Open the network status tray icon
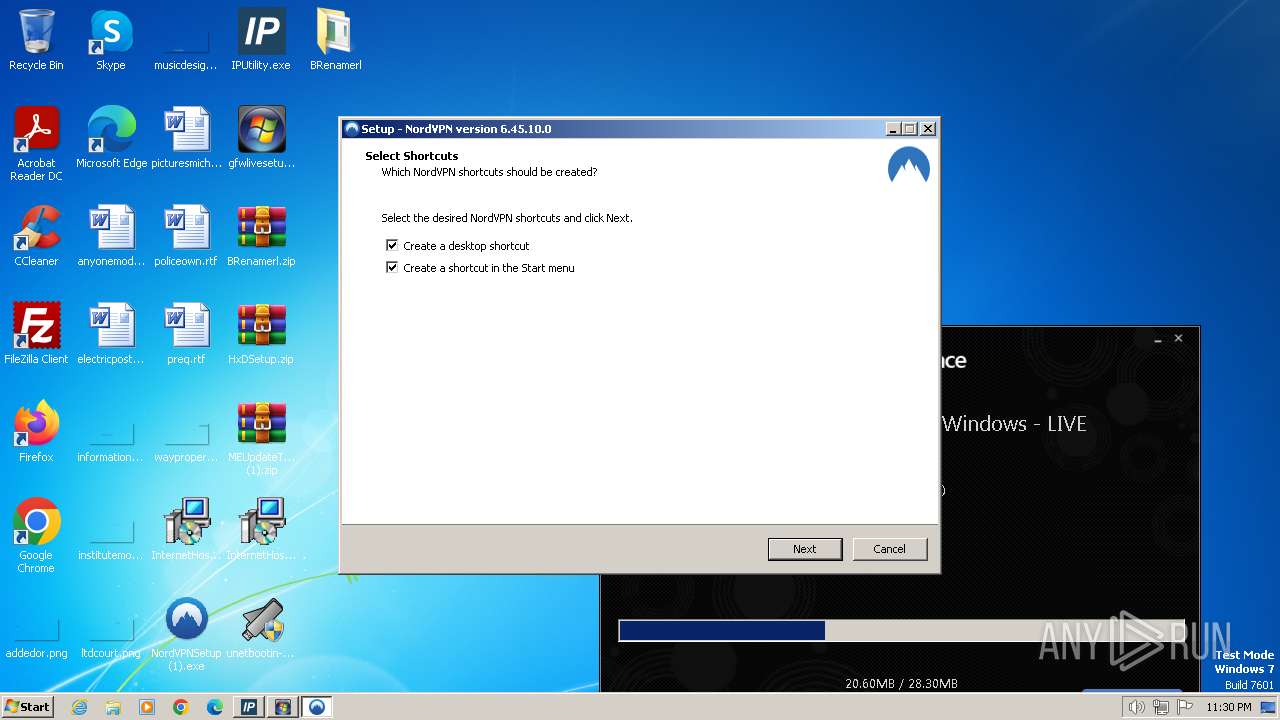Viewport: 1280px width, 720px height. coord(1161,707)
